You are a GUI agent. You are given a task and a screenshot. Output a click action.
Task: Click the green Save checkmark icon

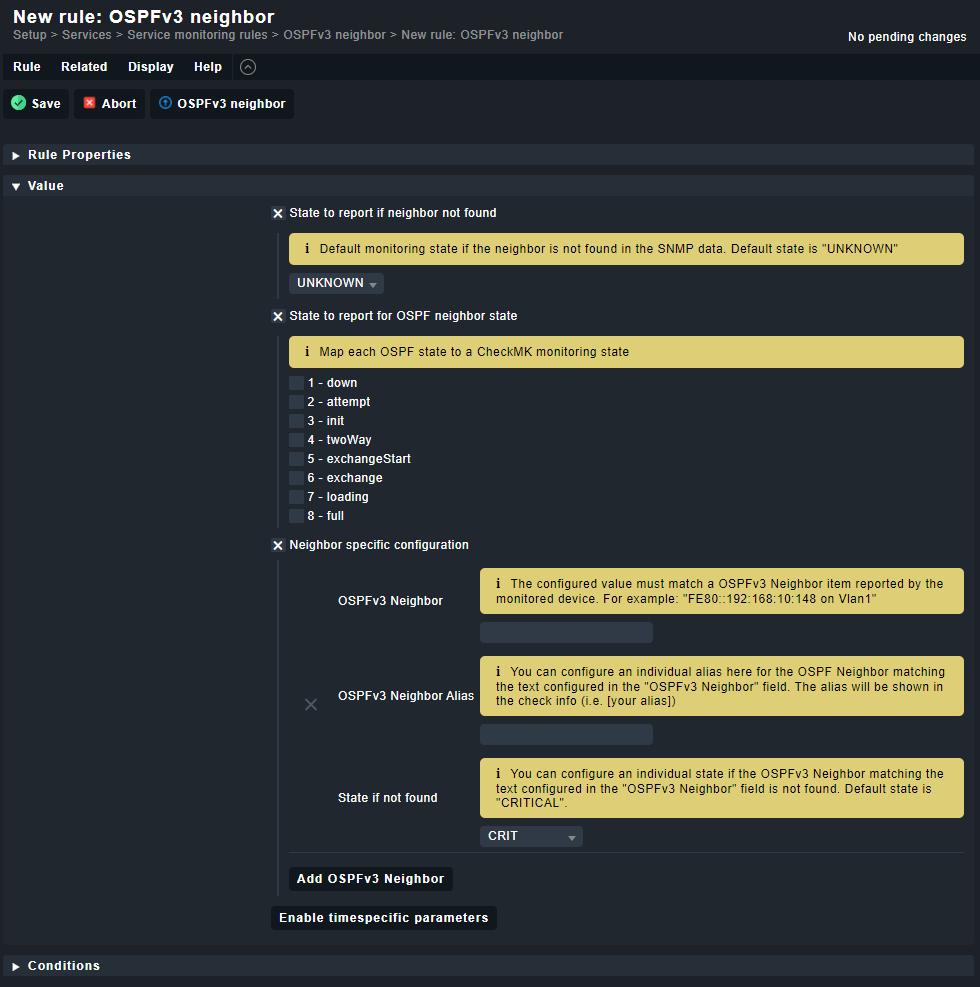click(19, 103)
